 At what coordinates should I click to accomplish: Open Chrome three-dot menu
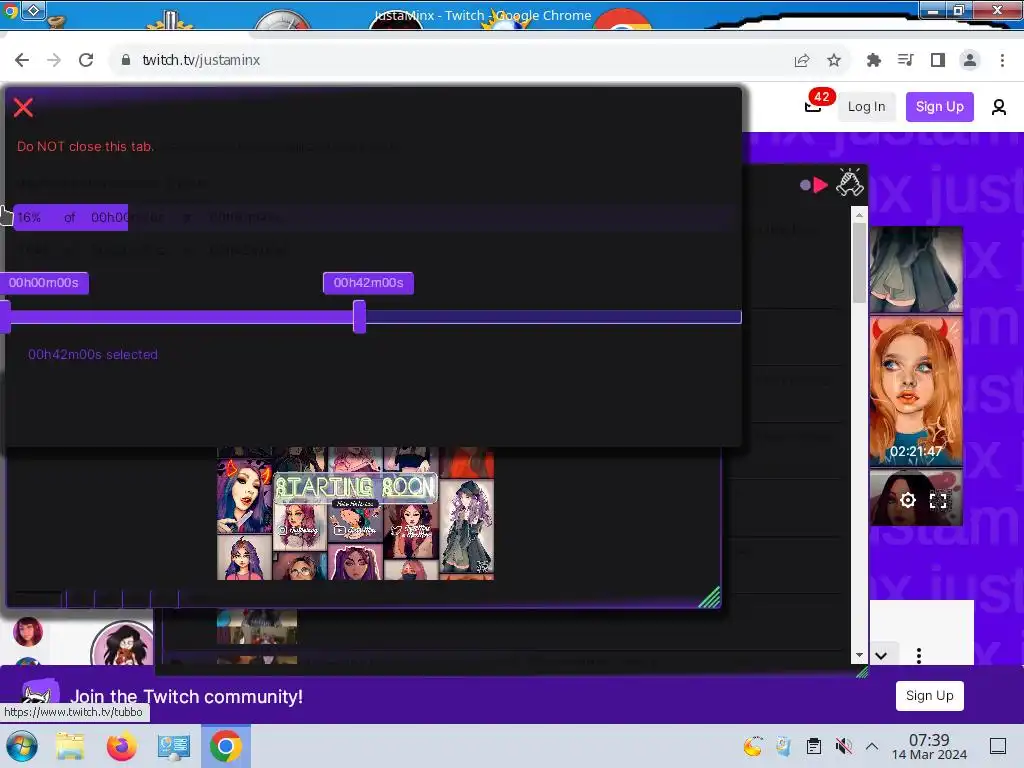click(x=1002, y=61)
